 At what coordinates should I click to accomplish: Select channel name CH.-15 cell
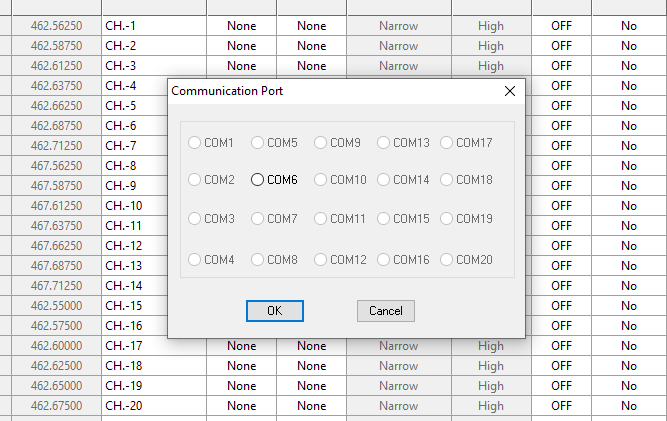click(x=135, y=306)
